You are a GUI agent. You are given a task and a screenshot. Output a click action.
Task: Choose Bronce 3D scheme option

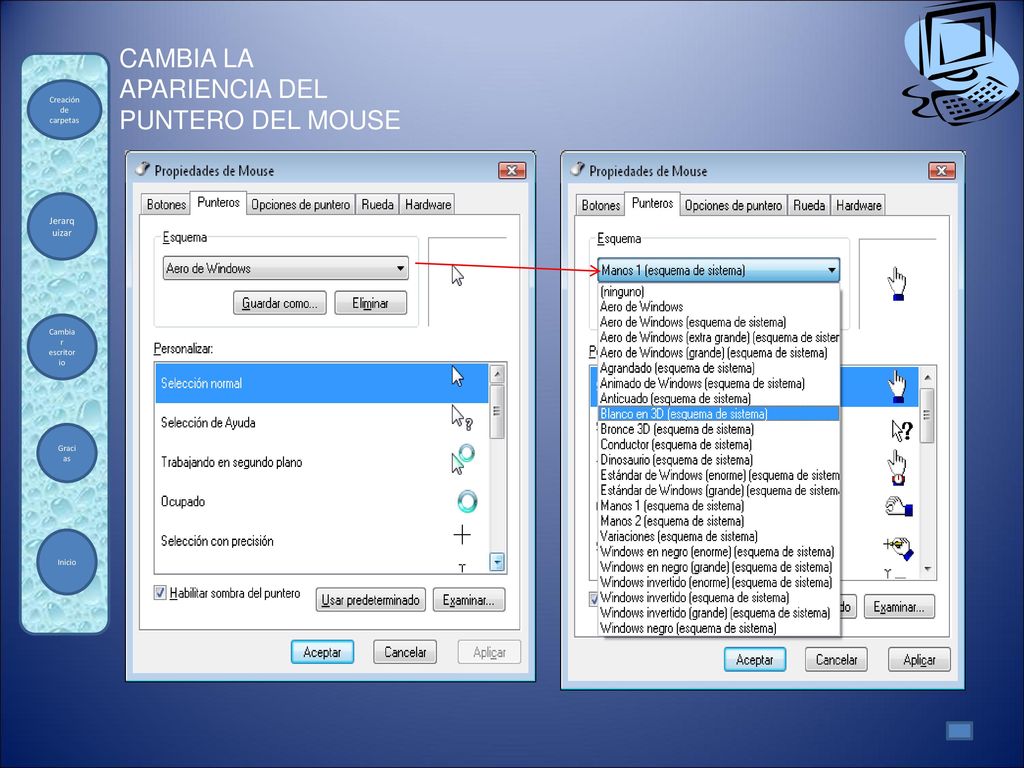point(718,429)
